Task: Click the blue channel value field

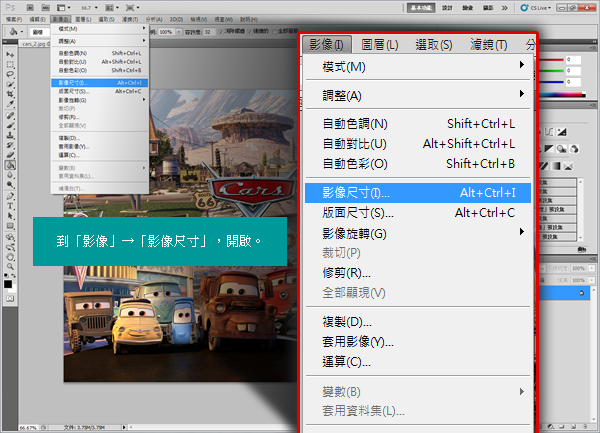Action: point(573,82)
